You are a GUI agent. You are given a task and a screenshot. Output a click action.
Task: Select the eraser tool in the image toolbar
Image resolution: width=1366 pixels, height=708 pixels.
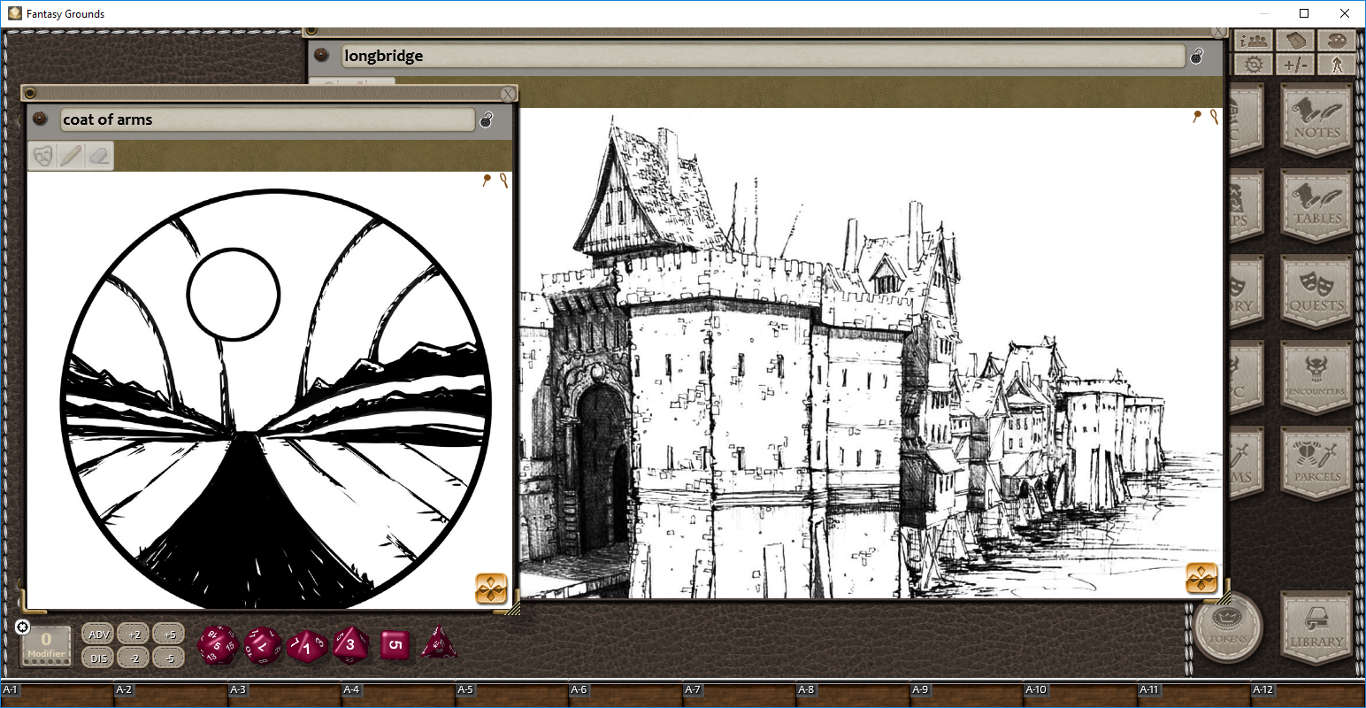click(x=99, y=156)
